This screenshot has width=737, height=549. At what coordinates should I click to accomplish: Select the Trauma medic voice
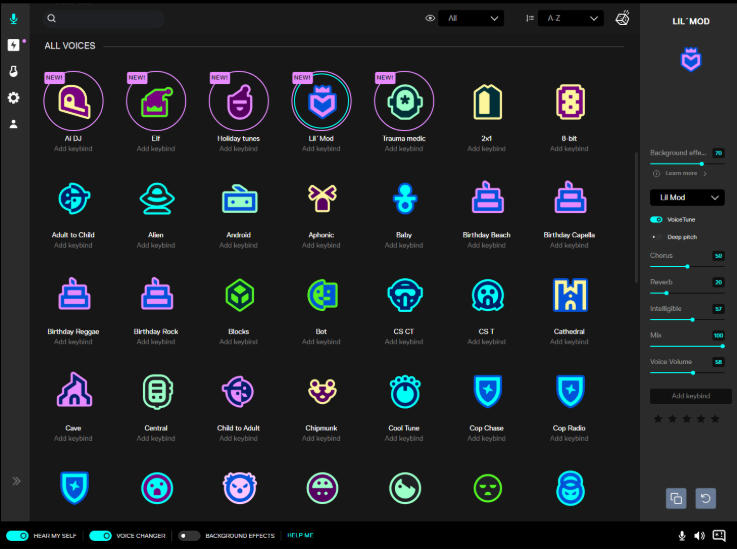404,101
